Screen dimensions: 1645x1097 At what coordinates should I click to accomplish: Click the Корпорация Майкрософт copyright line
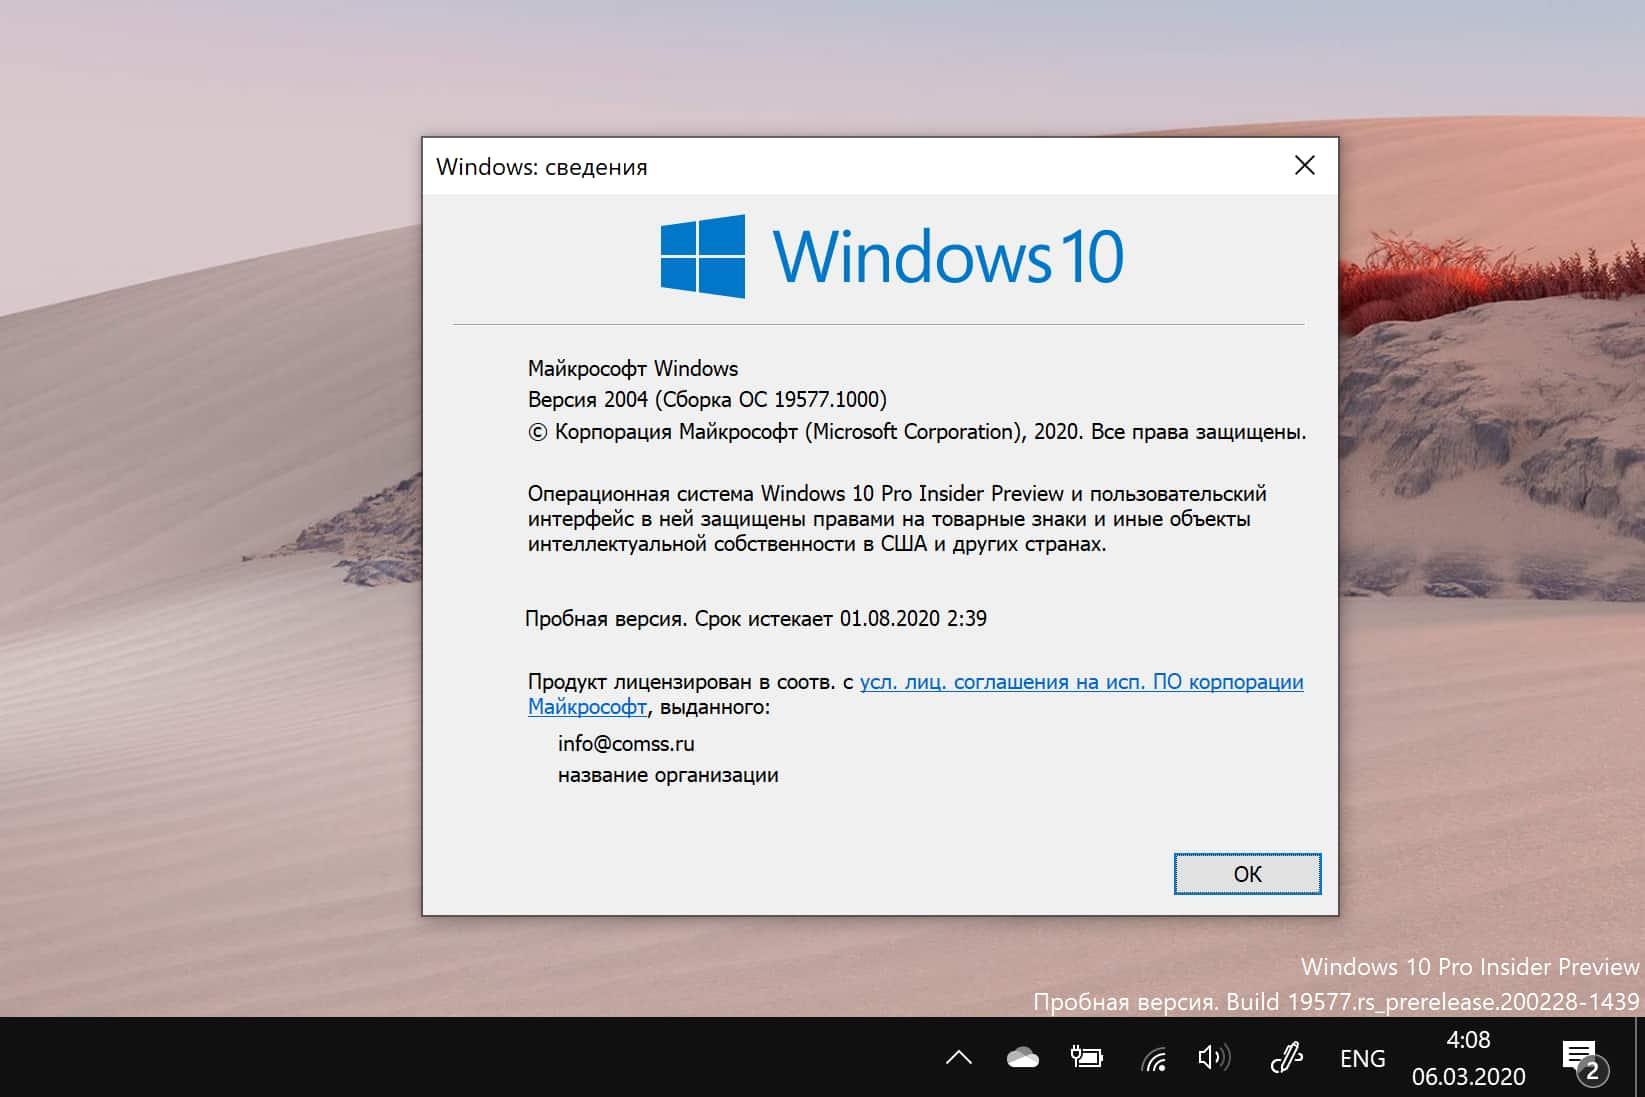tap(917, 432)
